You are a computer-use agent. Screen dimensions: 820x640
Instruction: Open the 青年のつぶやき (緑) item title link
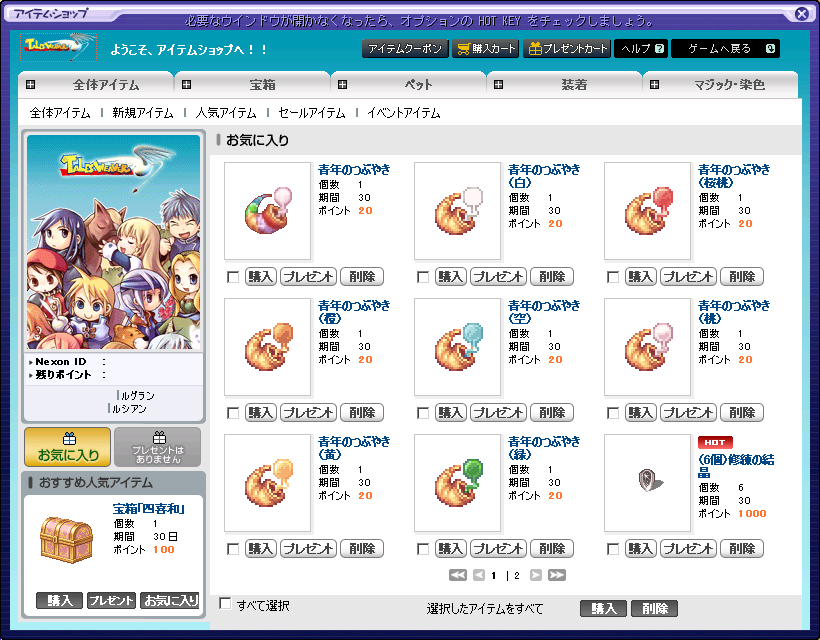[544, 448]
